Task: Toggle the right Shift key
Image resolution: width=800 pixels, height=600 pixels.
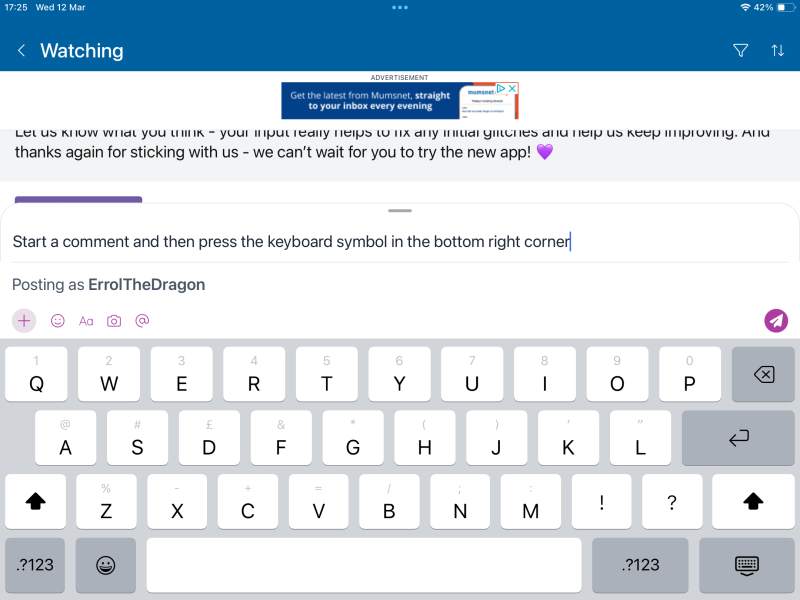Action: pyautogui.click(x=753, y=502)
